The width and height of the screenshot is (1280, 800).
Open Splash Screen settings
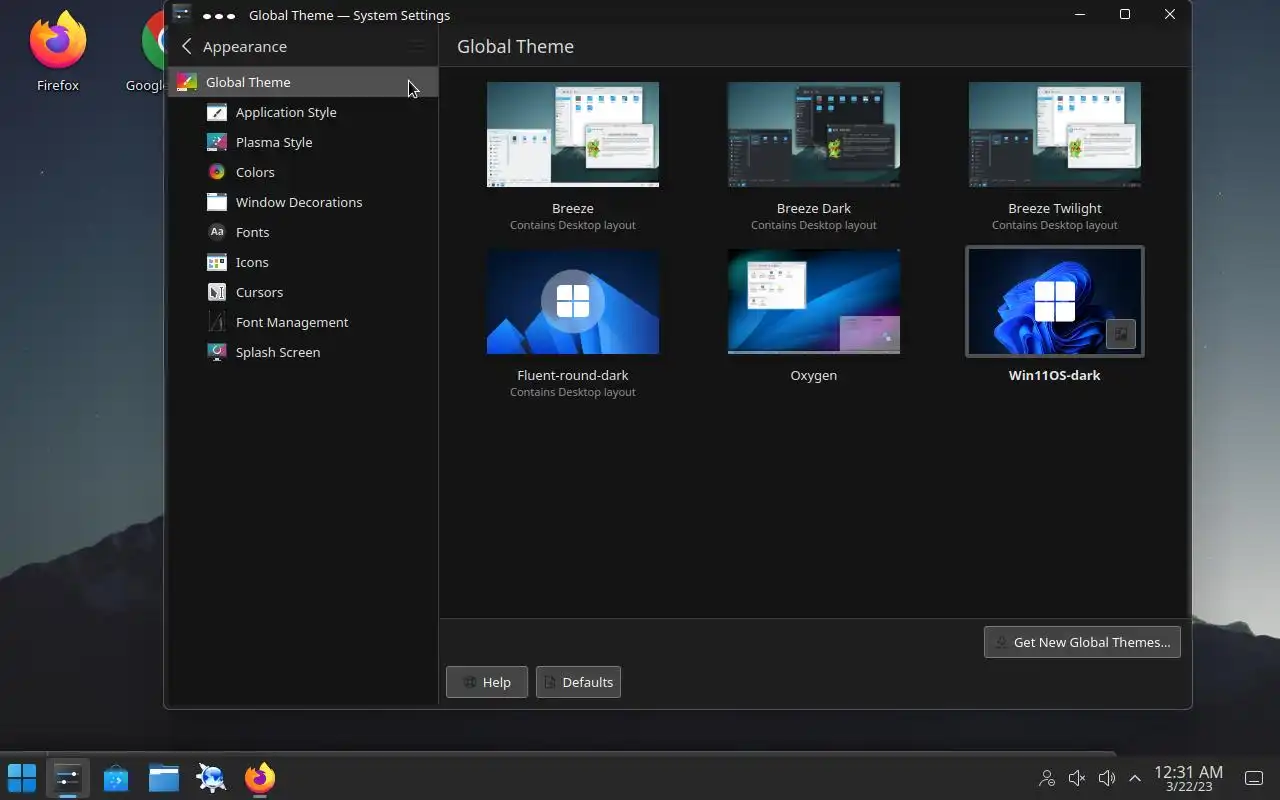[278, 352]
